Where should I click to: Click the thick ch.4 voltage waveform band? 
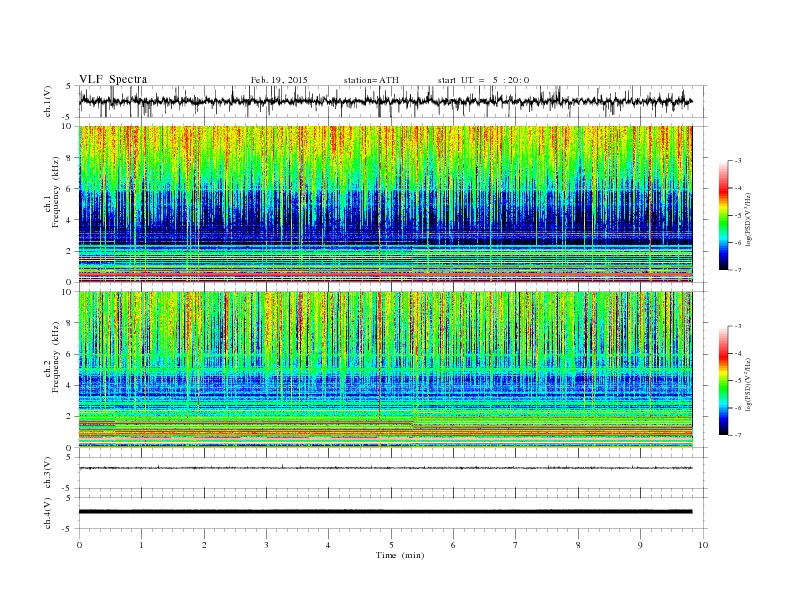click(x=385, y=512)
